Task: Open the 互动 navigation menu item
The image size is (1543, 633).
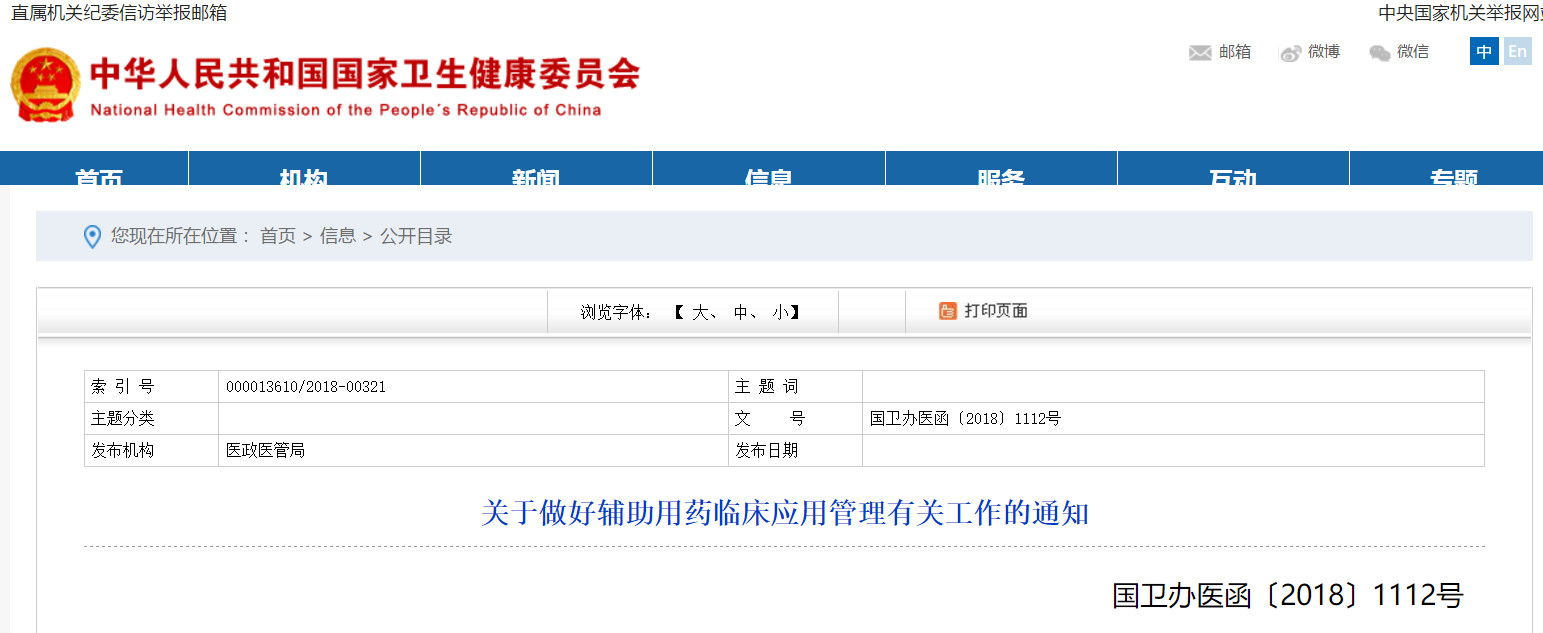Action: click(1233, 174)
